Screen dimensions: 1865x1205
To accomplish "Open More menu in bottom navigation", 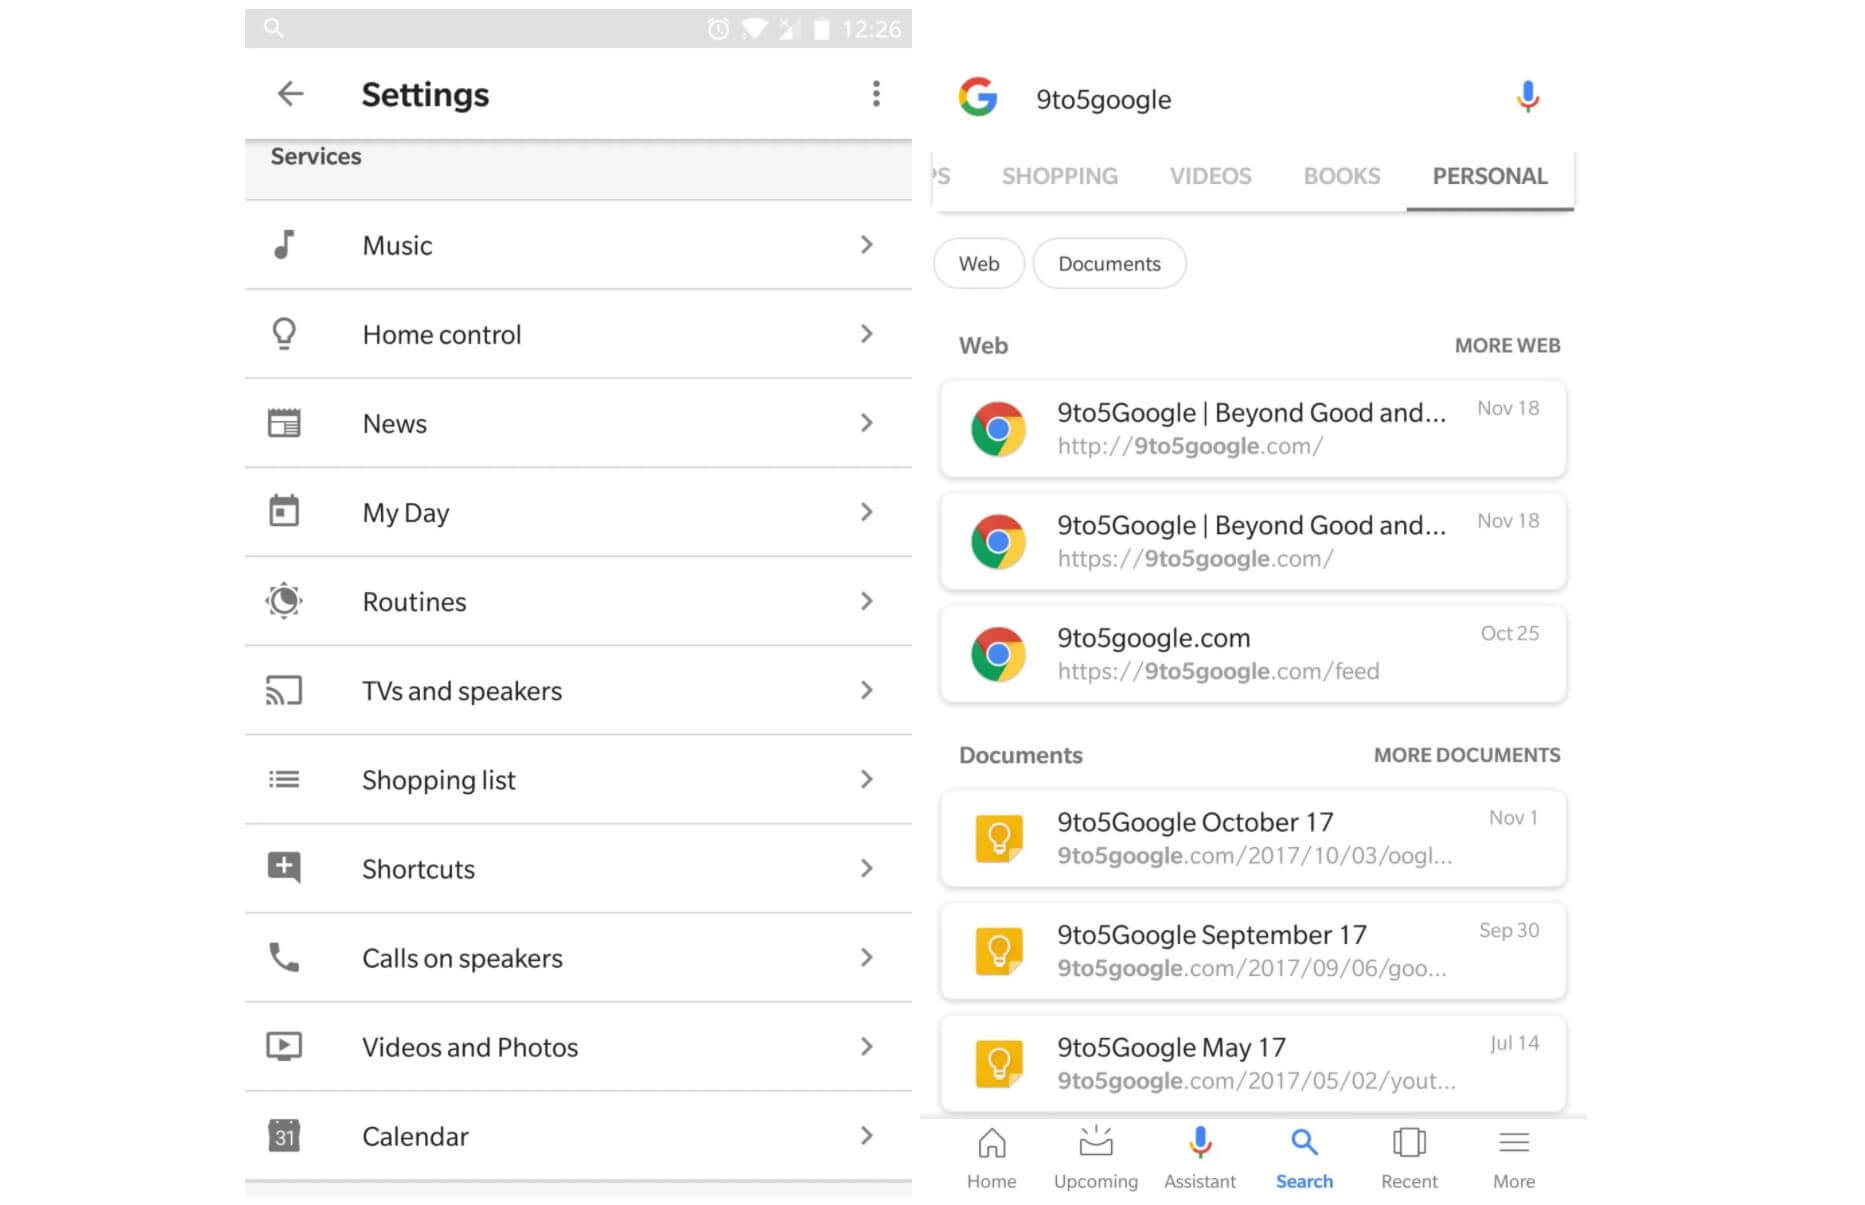I will 1513,1158.
